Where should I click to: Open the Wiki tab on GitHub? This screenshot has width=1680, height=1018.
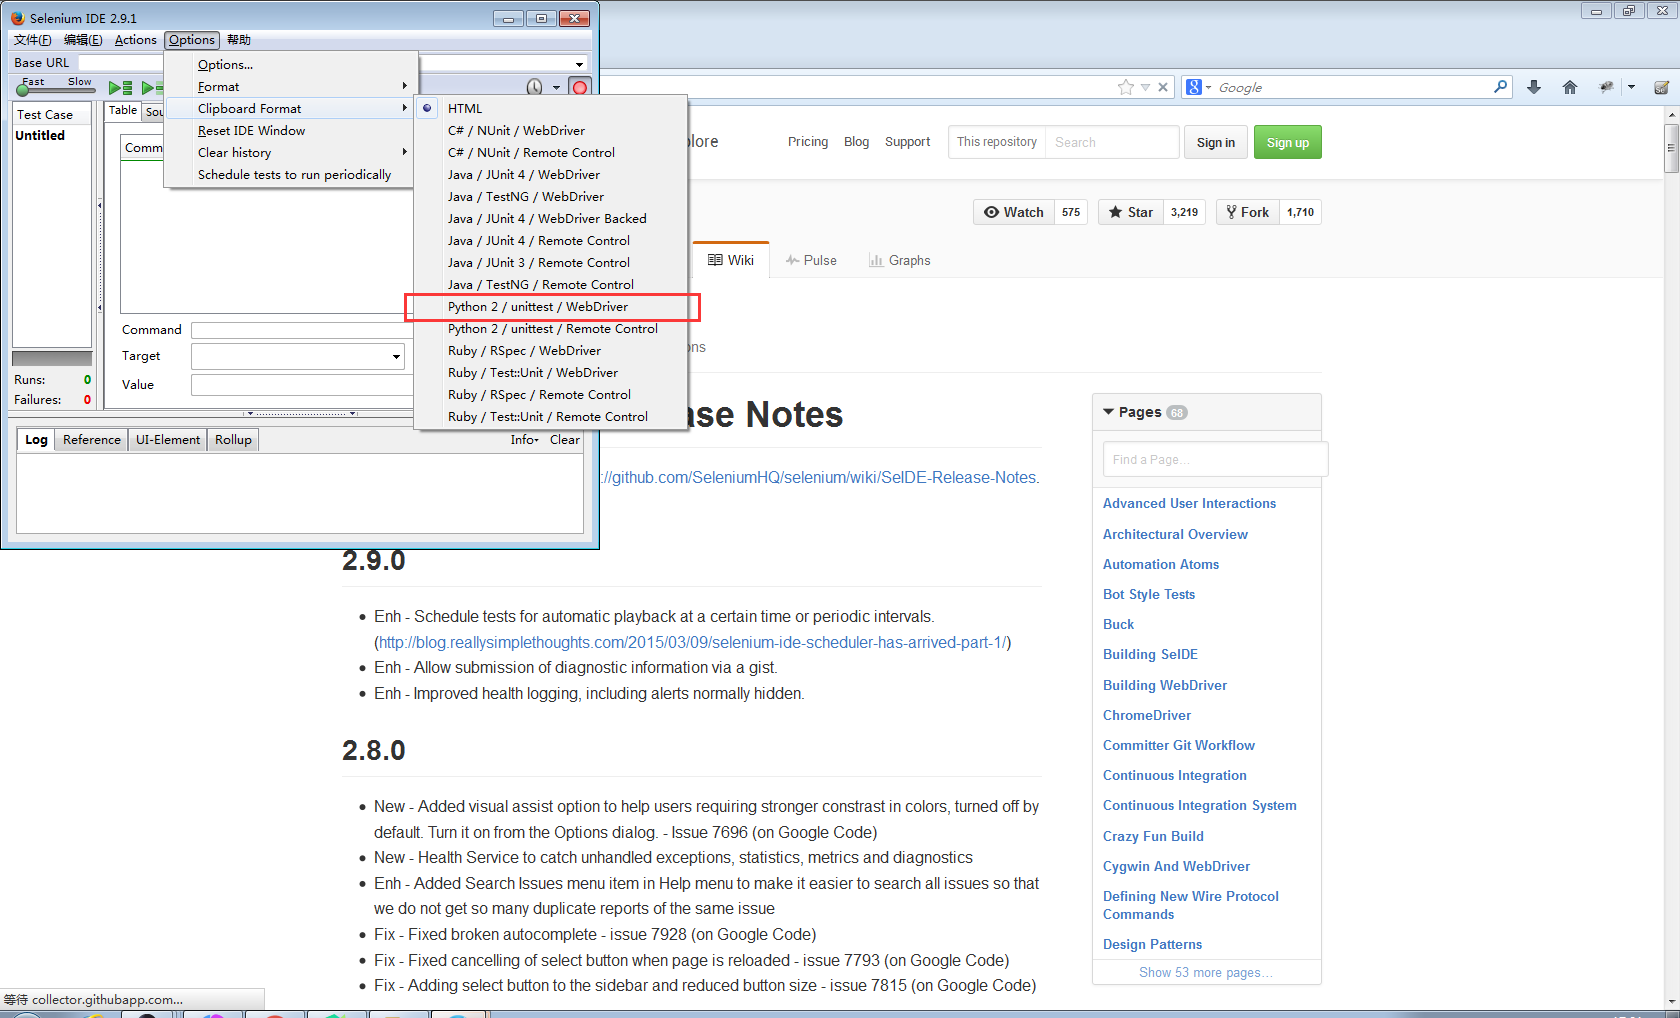731,260
